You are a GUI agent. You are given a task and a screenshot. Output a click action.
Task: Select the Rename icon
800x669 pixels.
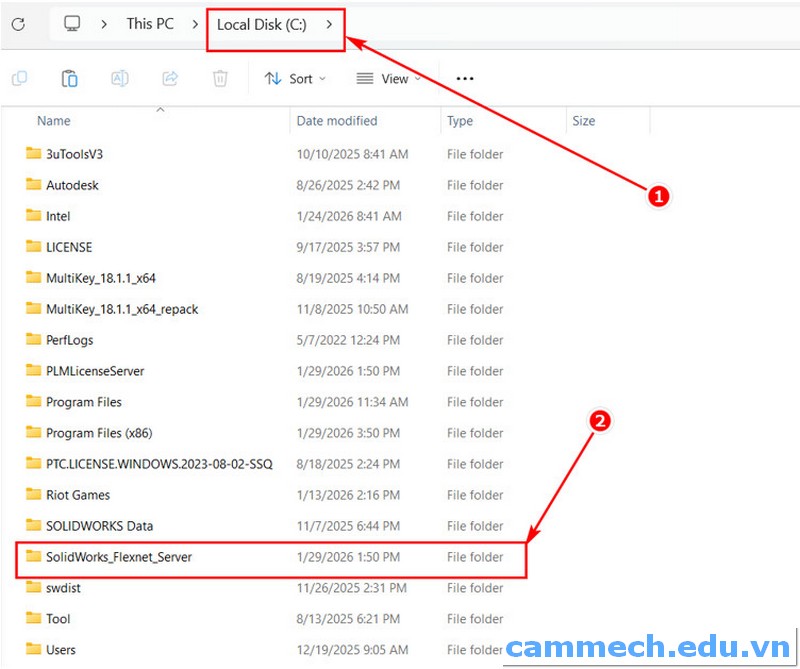point(119,78)
